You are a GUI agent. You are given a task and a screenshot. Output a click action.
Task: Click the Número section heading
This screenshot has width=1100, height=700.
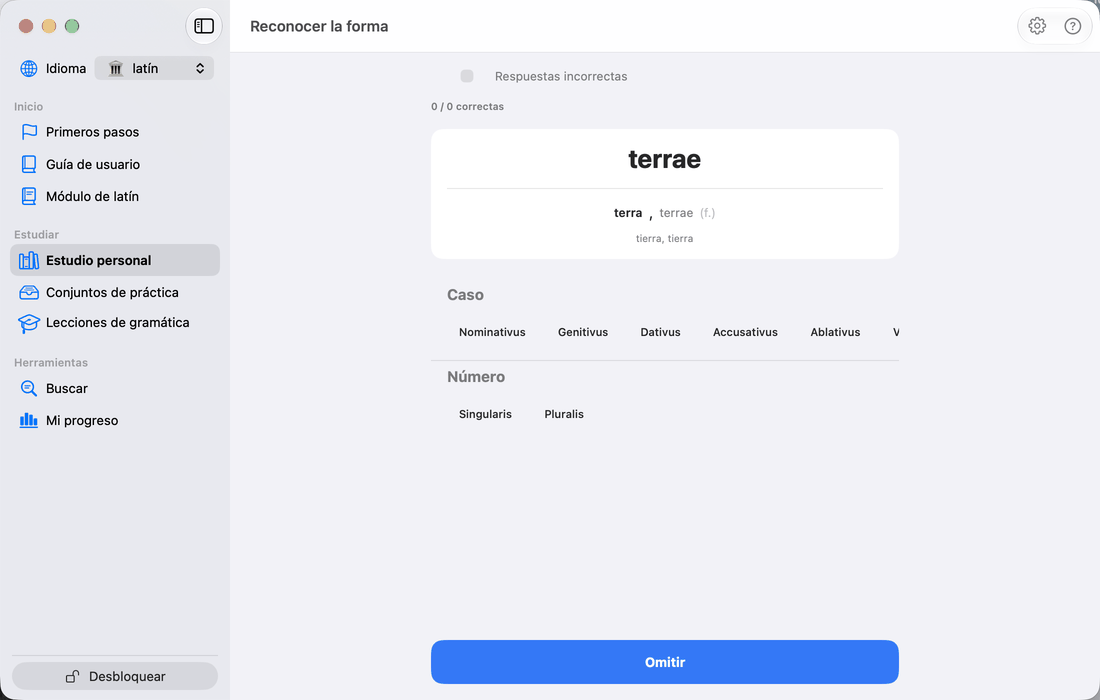click(476, 377)
